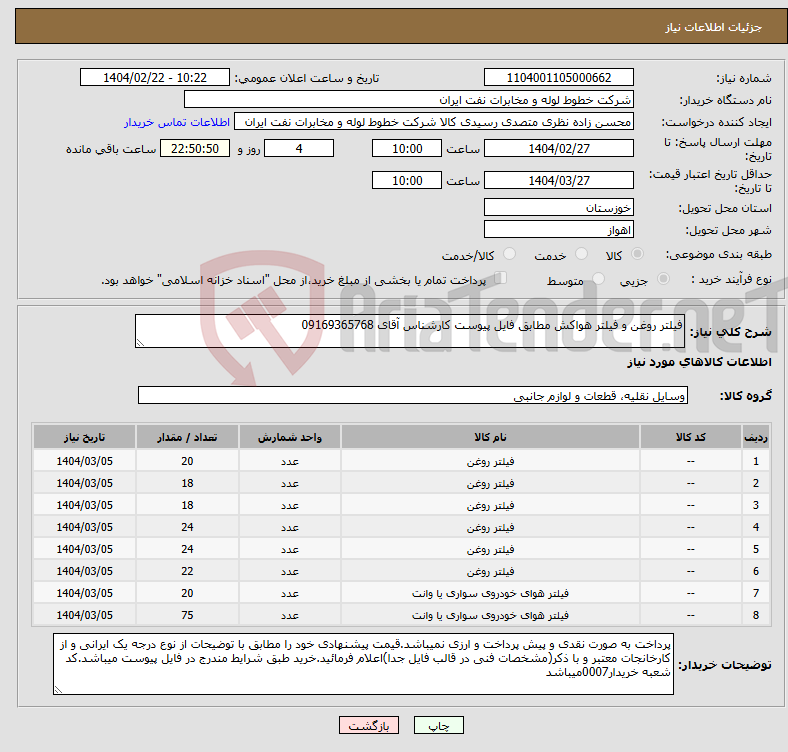Click quantity 75 in row 8
Screen dimensions: 788x752
(187, 615)
